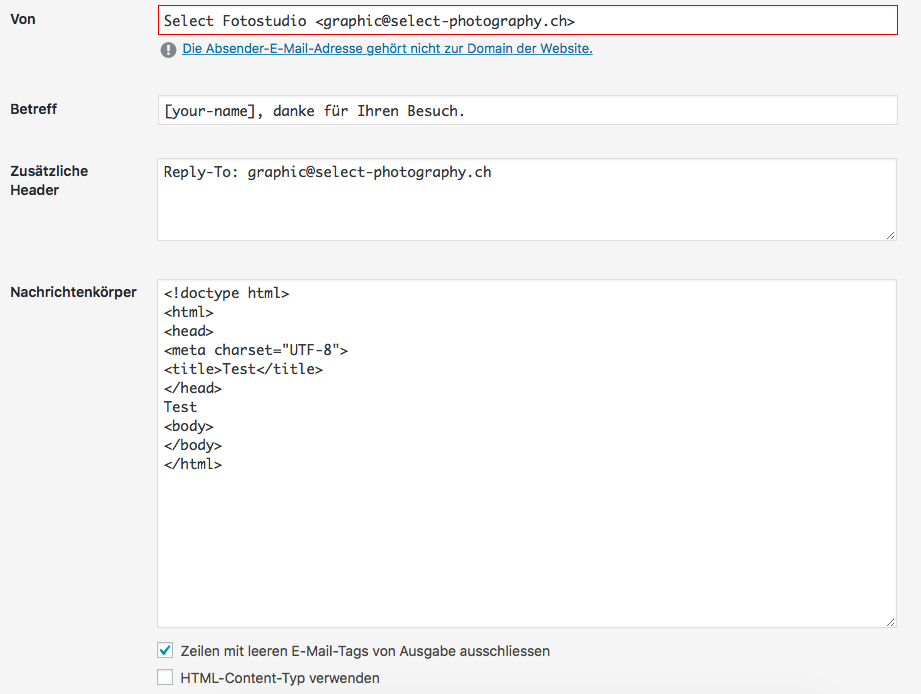
Task: Click the Nachrichtenkörper message body textarea
Action: (x=527, y=453)
